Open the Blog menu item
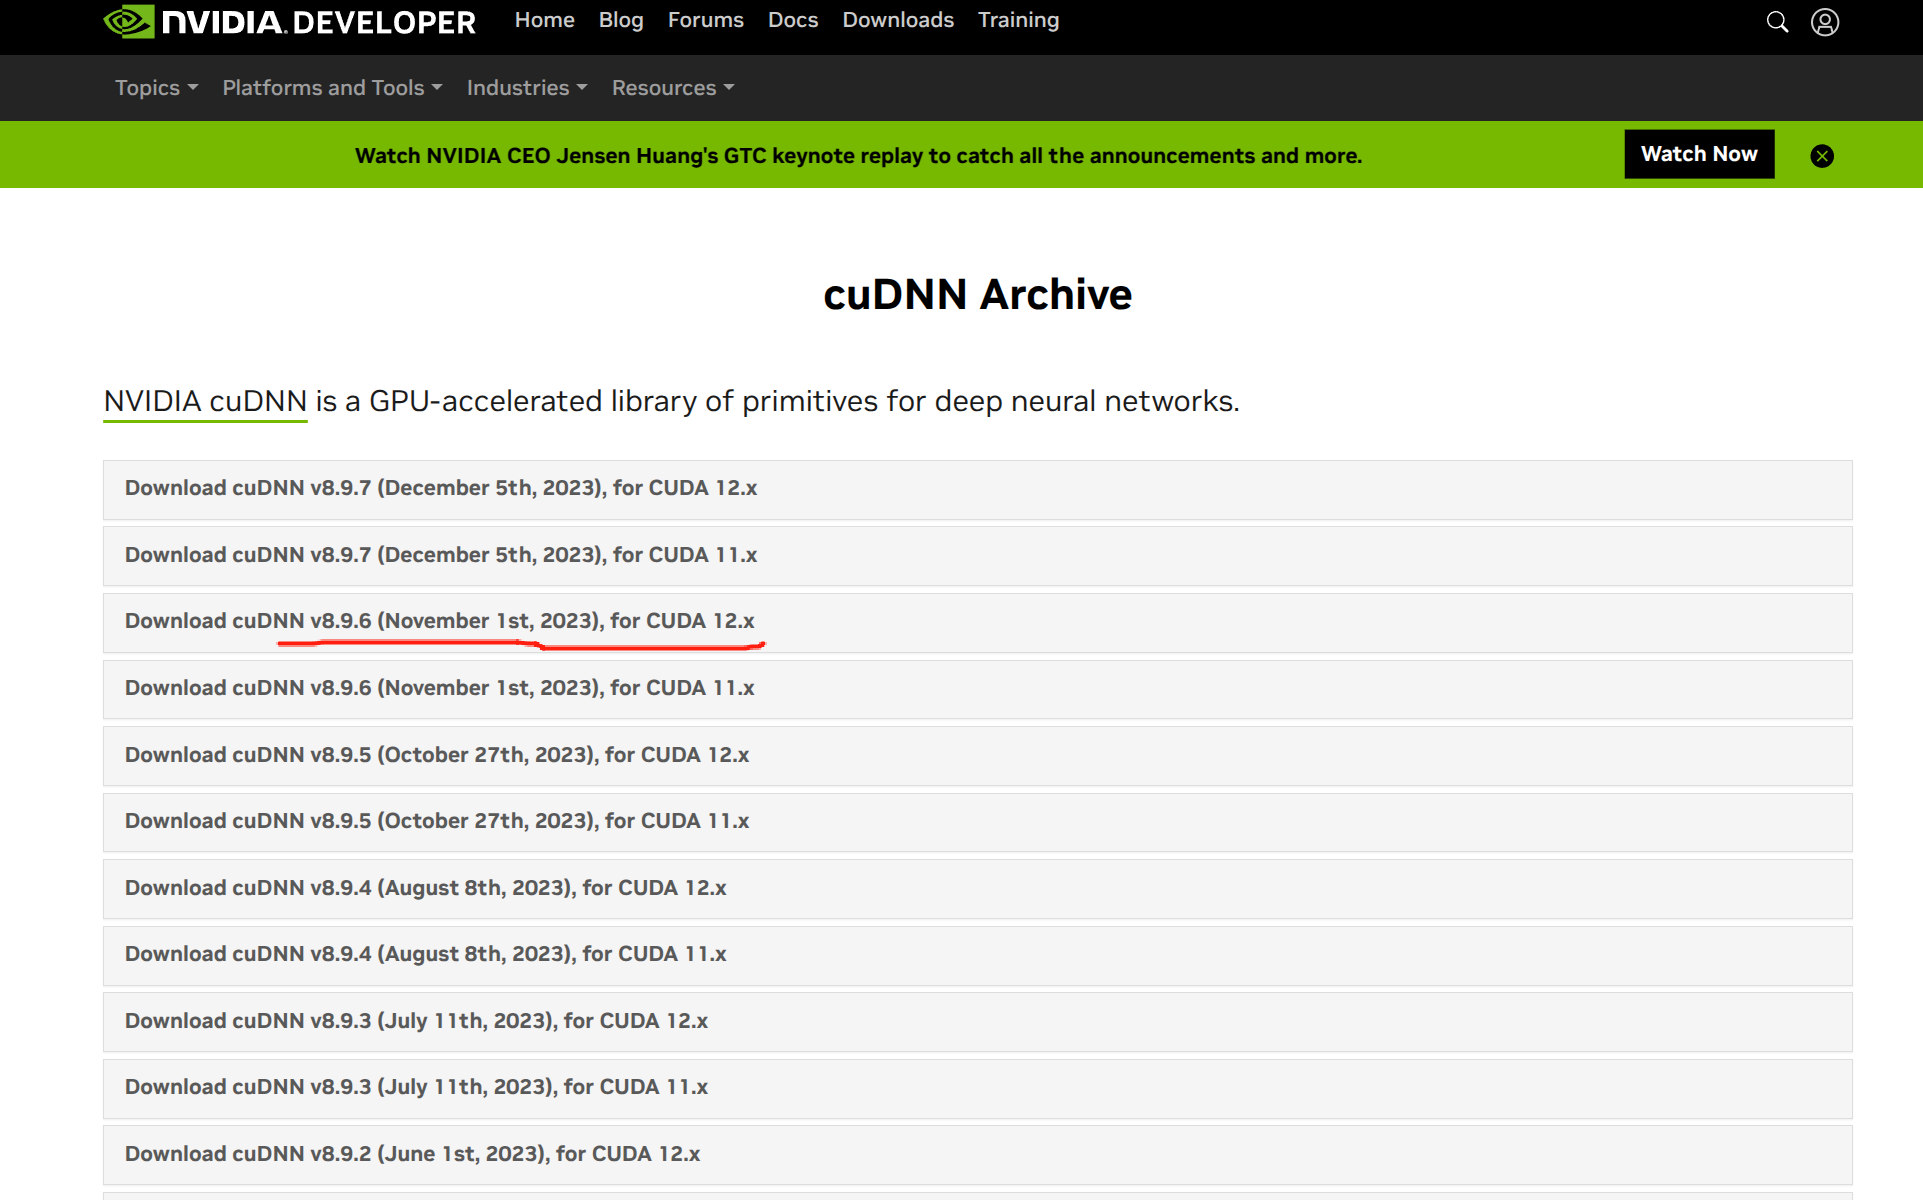Viewport: 1923px width, 1200px height. pyautogui.click(x=620, y=20)
